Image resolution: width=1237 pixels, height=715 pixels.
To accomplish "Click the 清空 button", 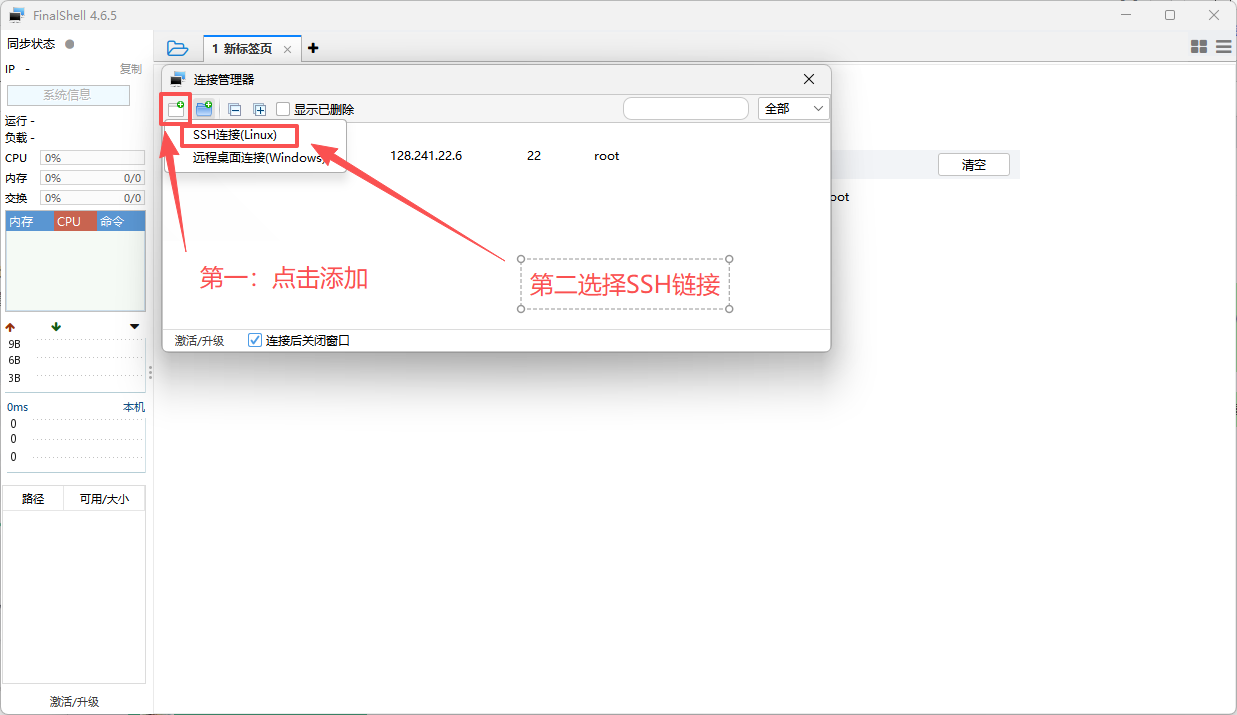I will point(974,165).
